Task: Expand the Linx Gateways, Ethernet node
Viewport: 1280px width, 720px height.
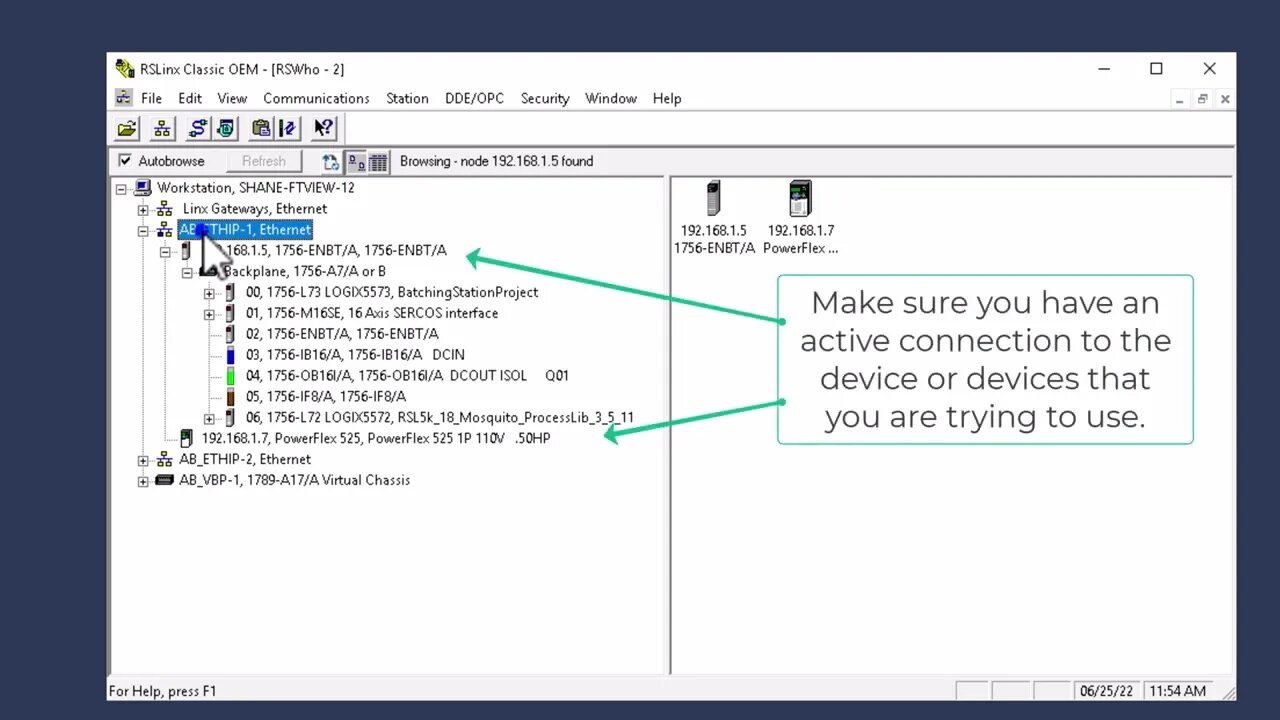Action: [143, 209]
